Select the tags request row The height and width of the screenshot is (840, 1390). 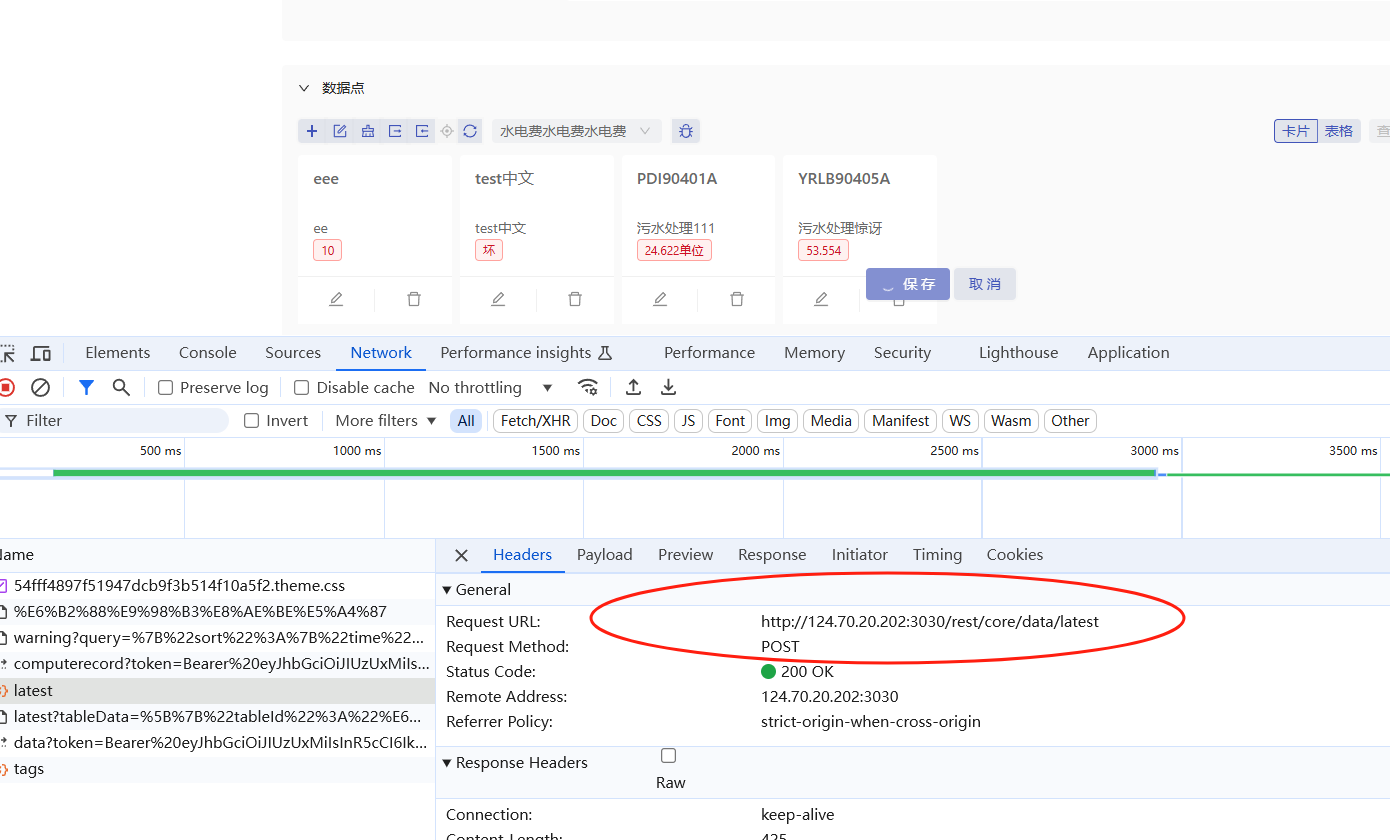217,769
